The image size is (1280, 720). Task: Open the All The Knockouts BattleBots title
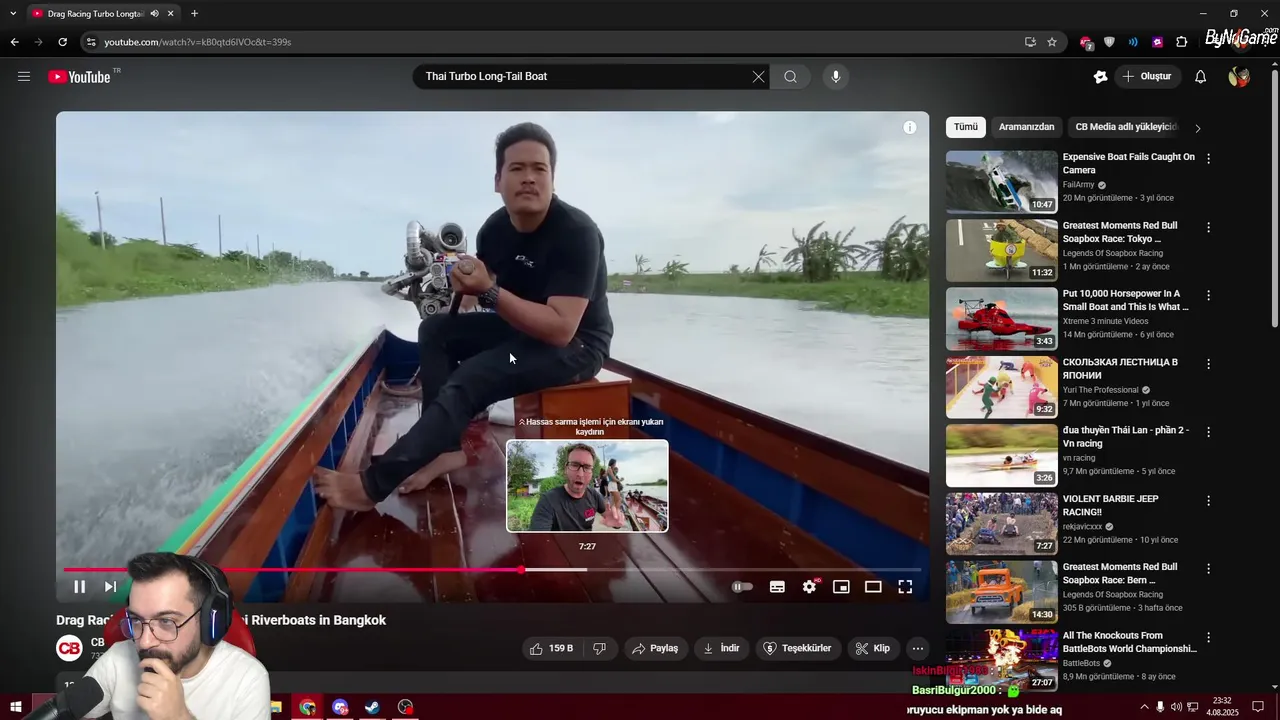(x=1129, y=642)
